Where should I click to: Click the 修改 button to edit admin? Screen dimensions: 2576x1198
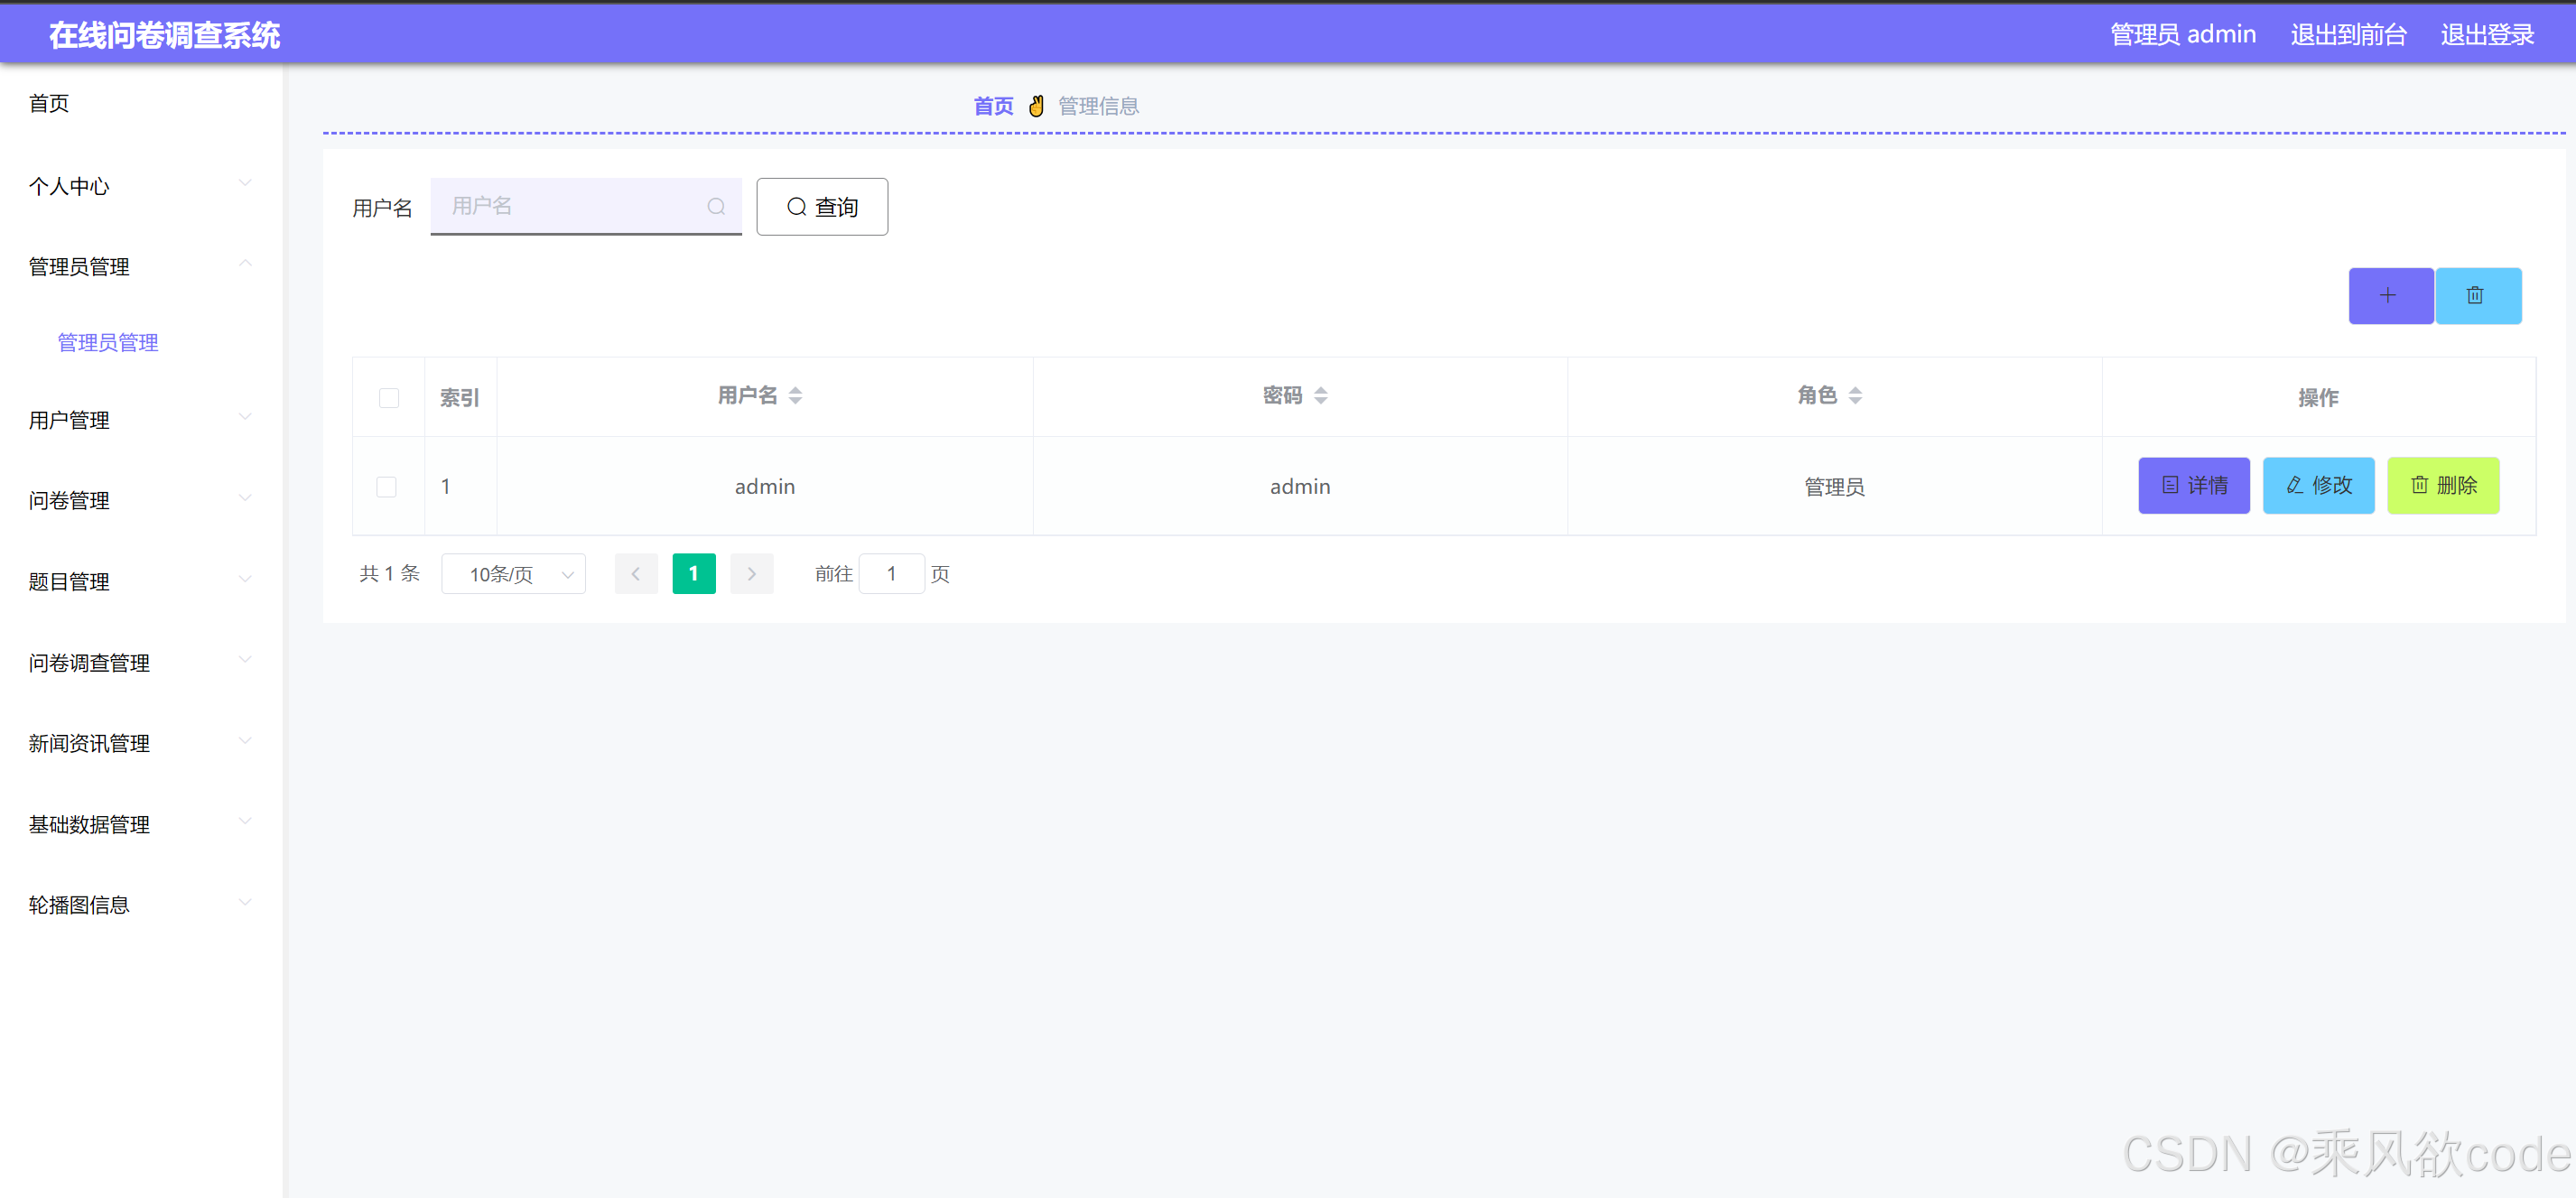point(2318,485)
